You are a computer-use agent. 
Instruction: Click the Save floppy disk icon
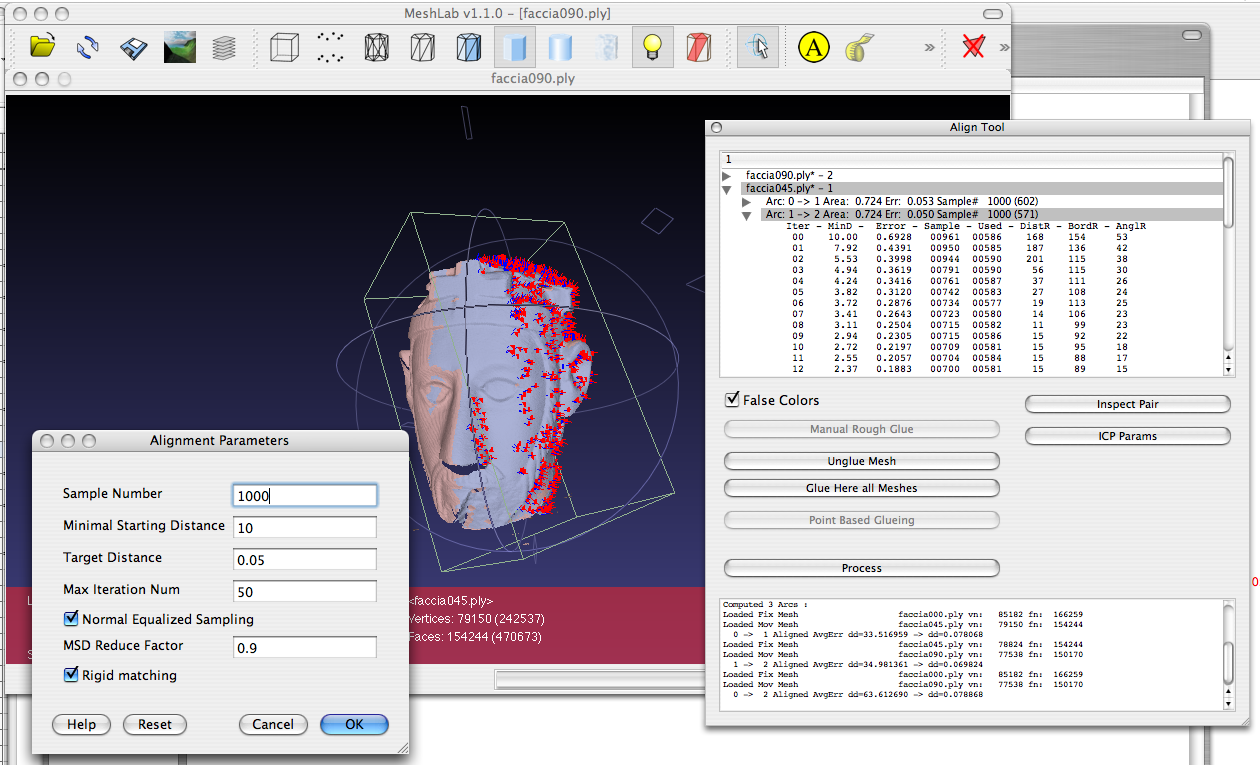(x=135, y=47)
